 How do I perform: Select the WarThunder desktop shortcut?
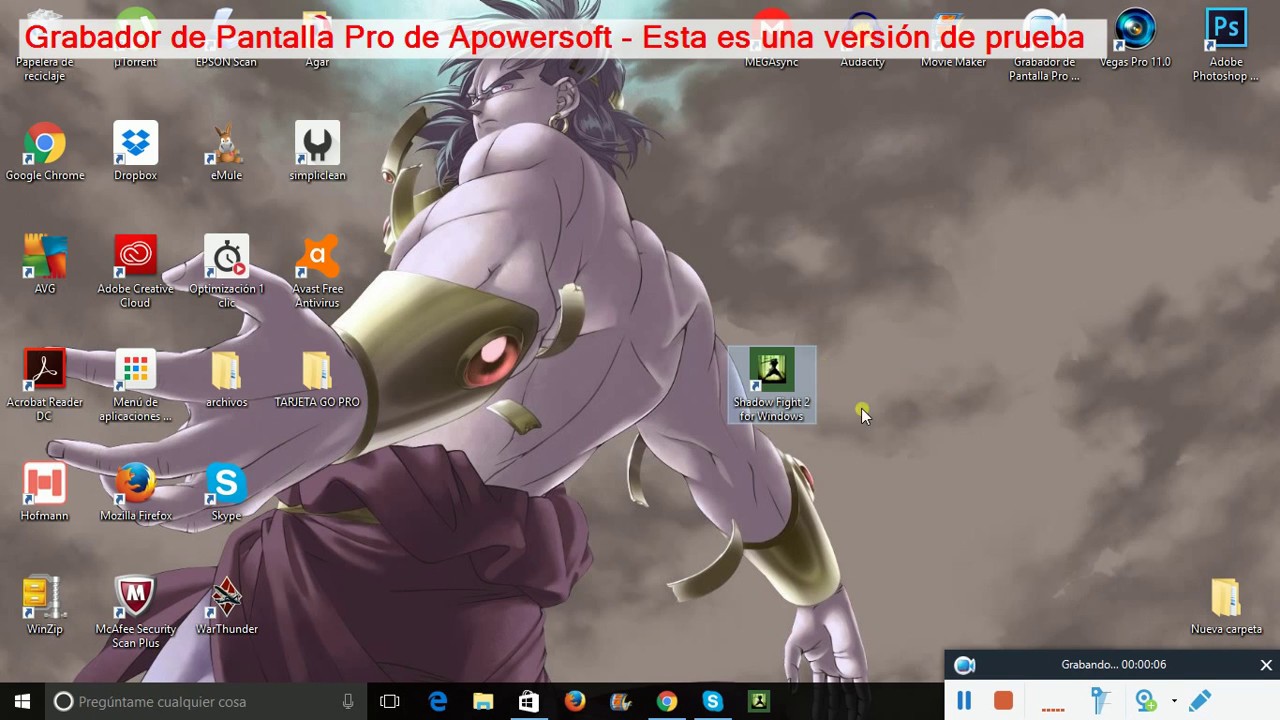[x=226, y=606]
